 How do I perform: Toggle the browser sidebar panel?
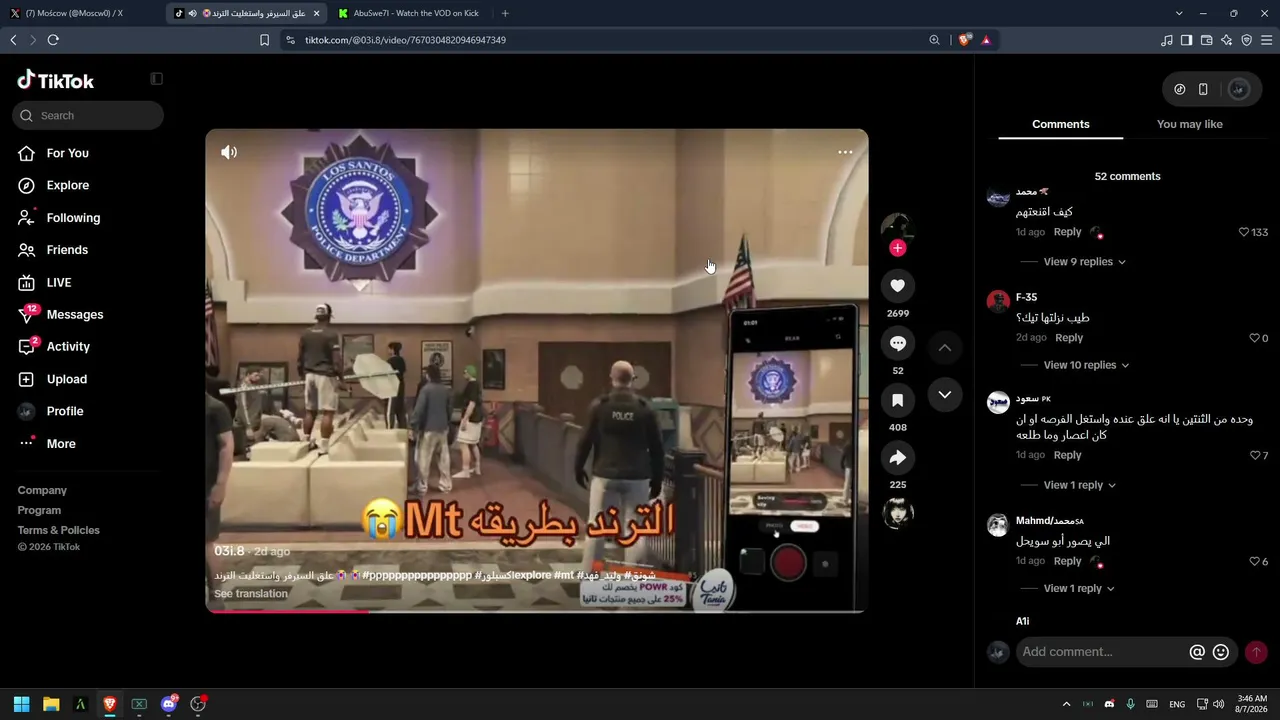[x=1186, y=40]
